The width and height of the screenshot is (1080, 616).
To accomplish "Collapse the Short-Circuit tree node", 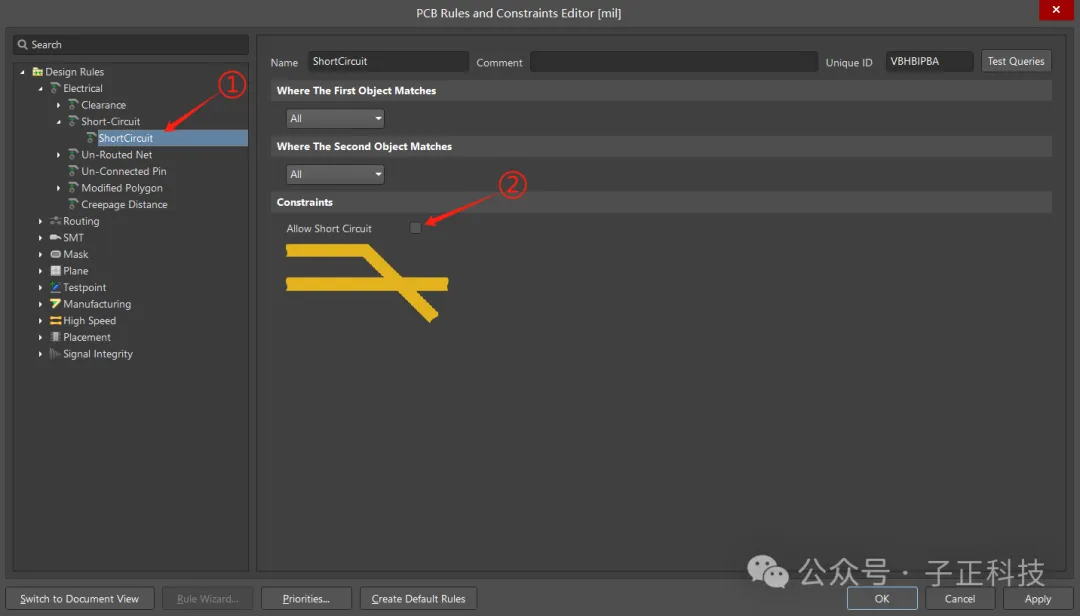I will click(58, 121).
